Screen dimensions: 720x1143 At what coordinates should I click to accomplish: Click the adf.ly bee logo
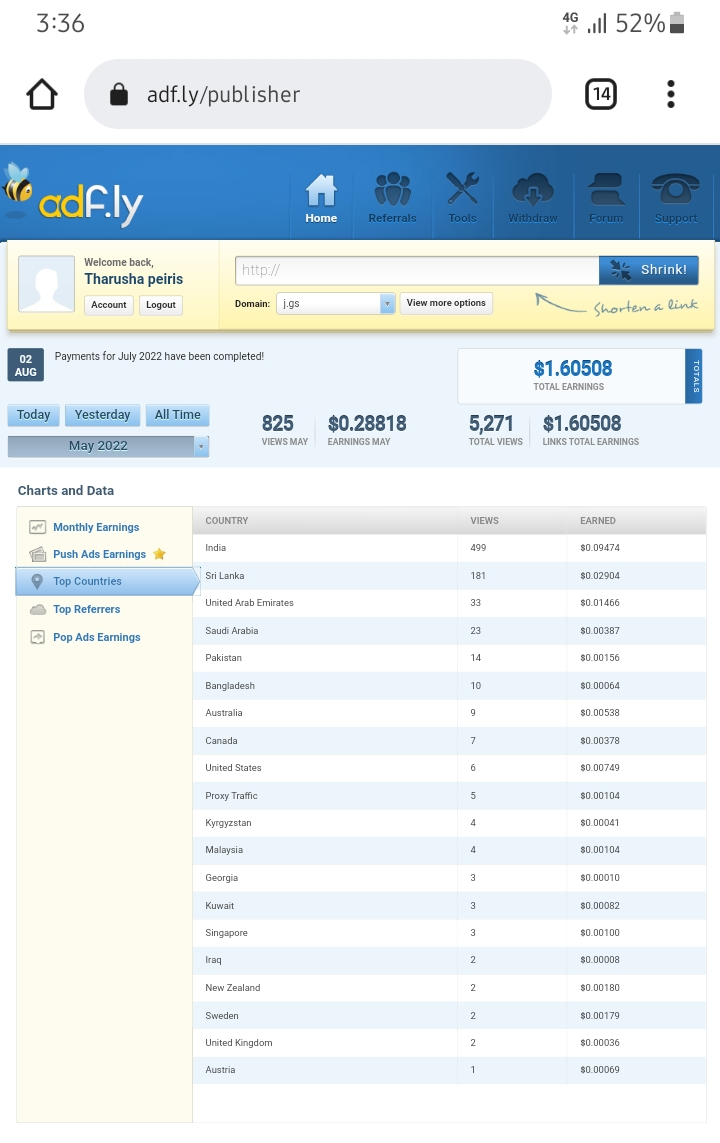coord(73,195)
